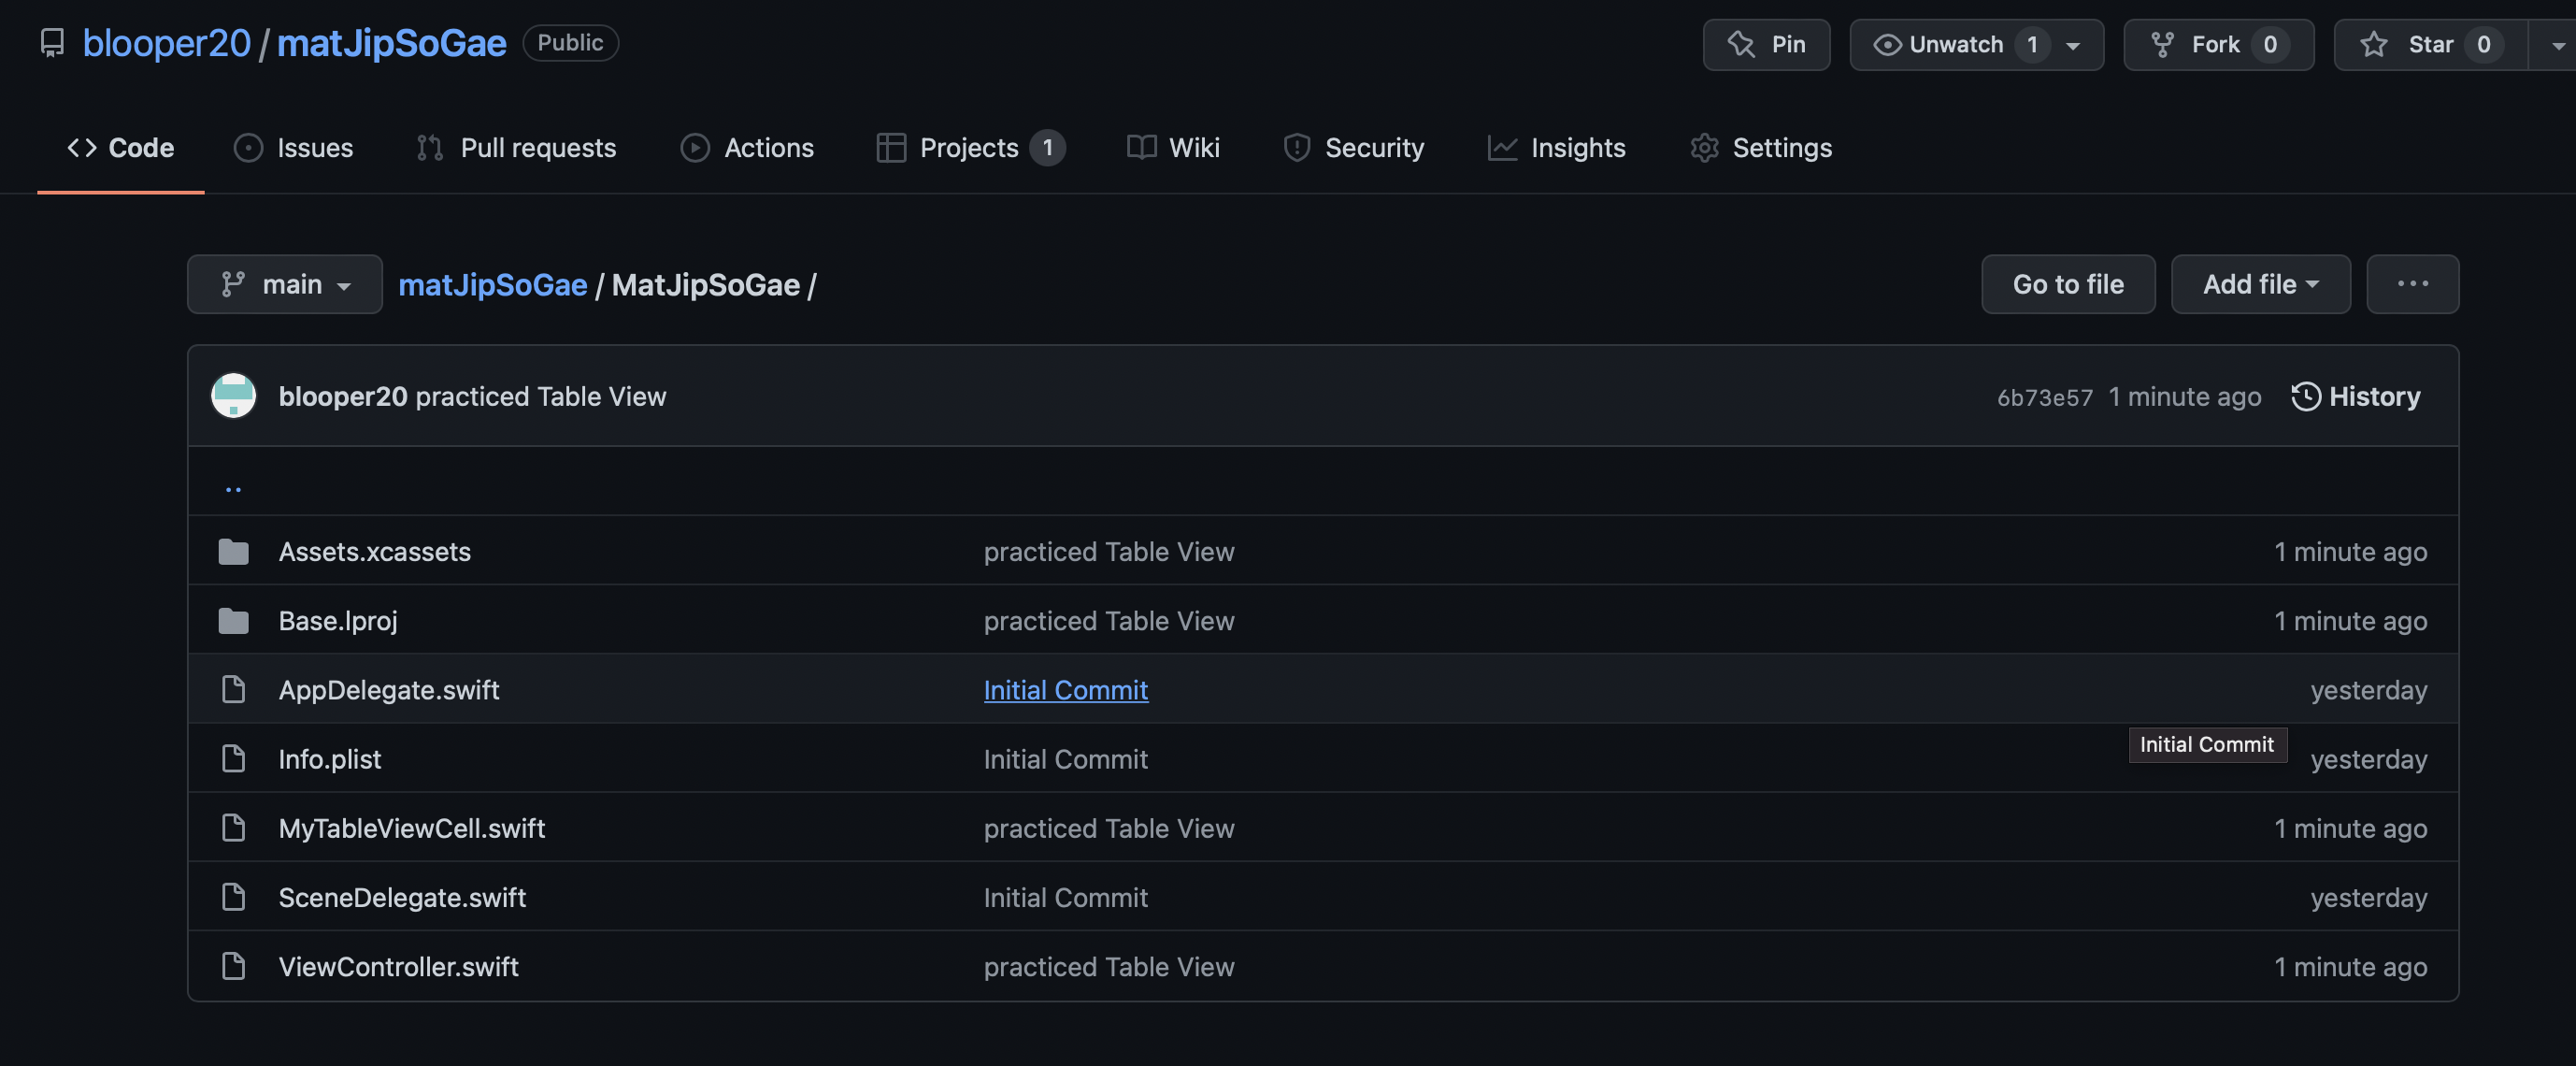The height and width of the screenshot is (1066, 2576).
Task: Click the AppDelegate.swift file icon
Action: 233,690
